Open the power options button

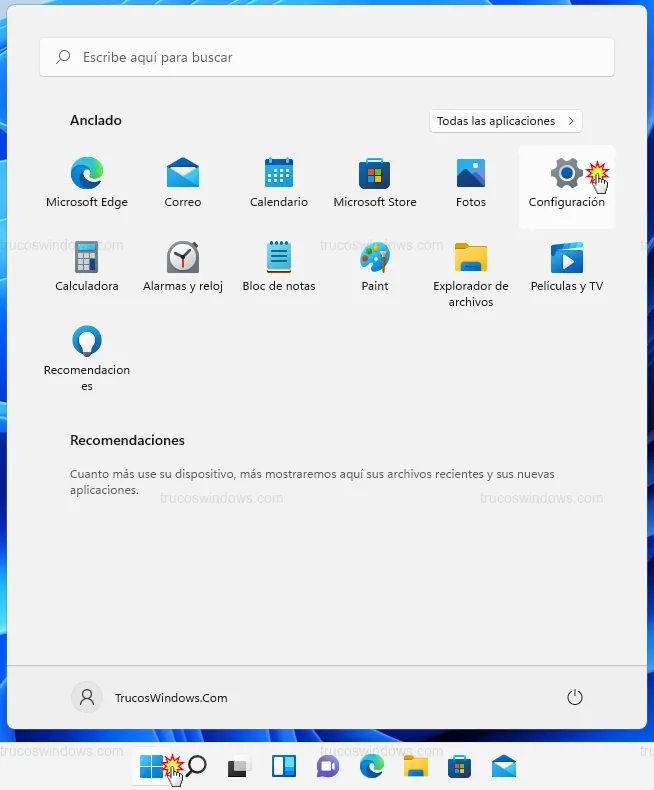point(574,698)
